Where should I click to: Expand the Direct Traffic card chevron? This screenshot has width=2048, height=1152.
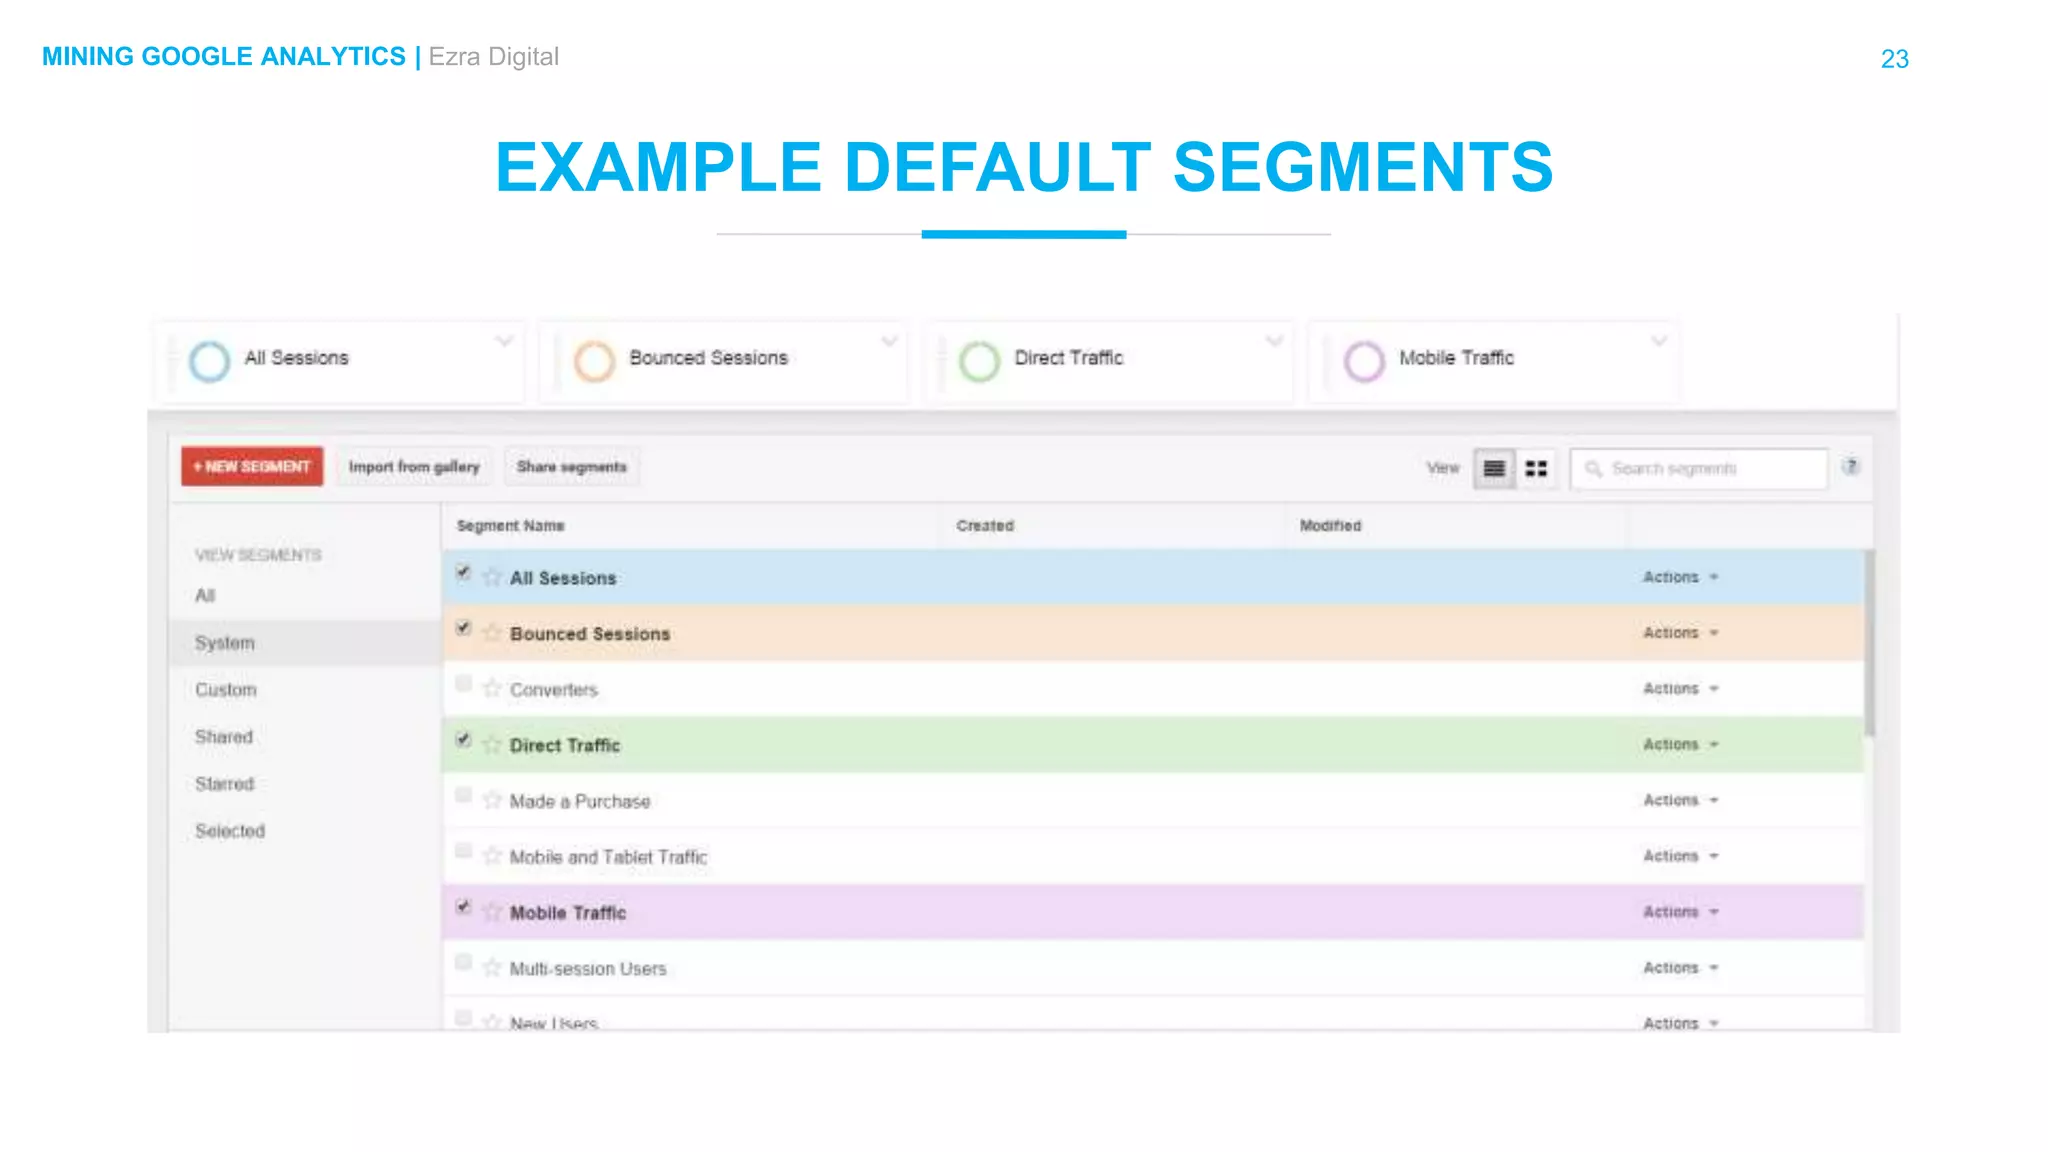coord(1274,341)
